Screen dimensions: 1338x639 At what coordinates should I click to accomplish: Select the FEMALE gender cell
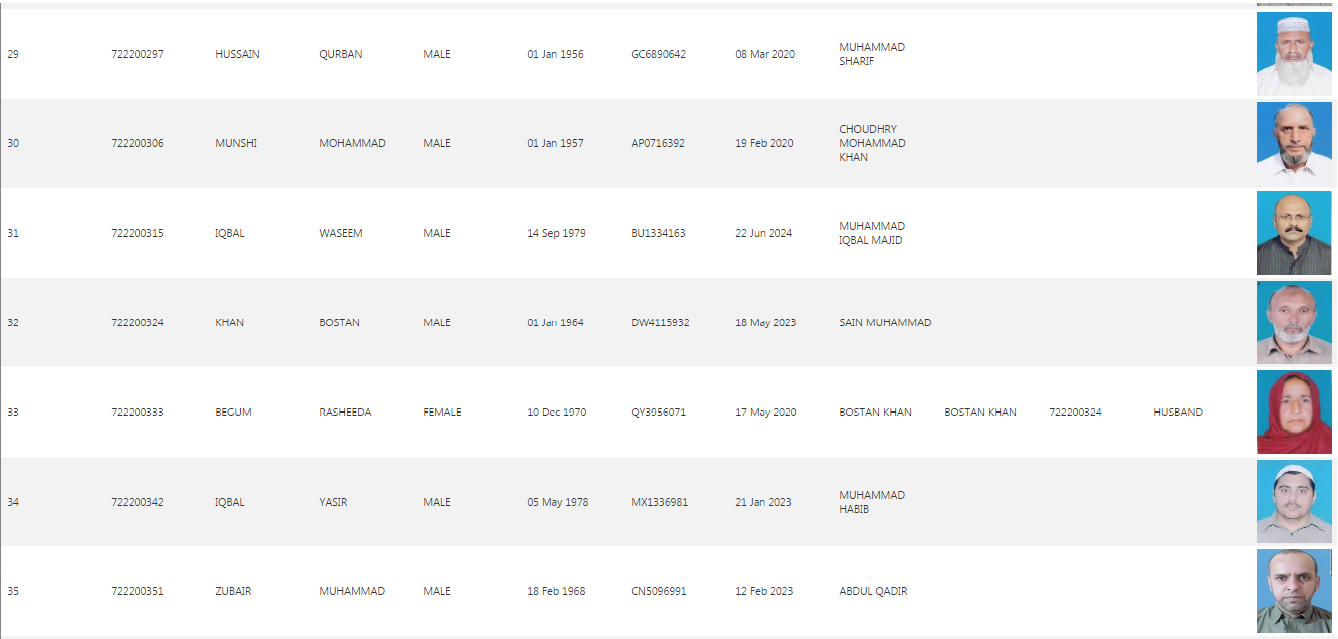442,412
